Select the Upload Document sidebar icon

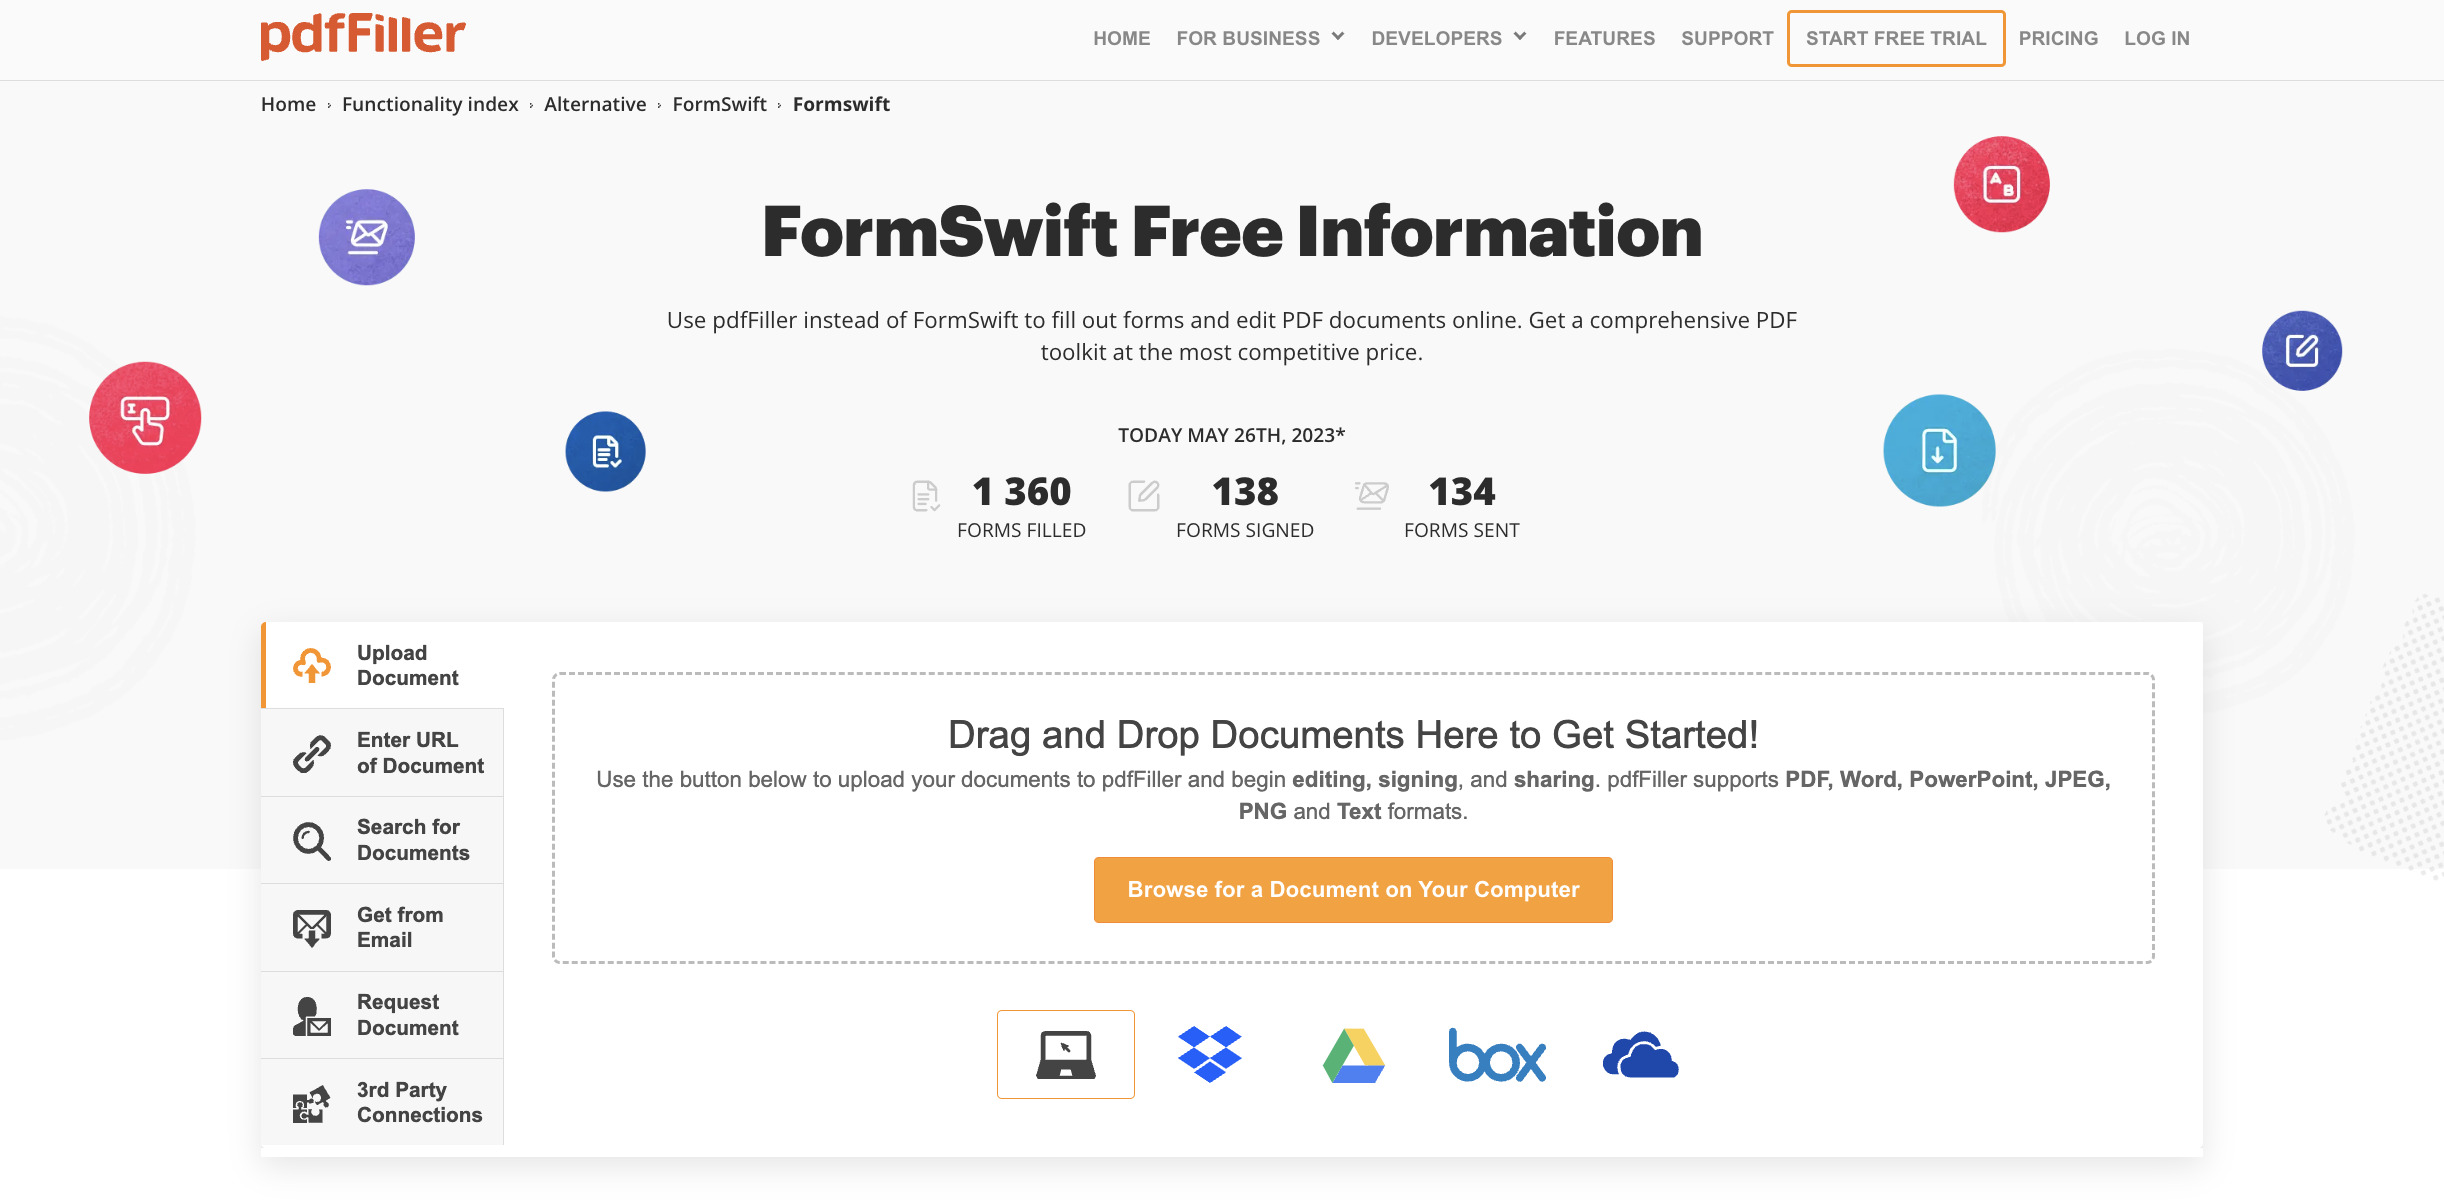(311, 664)
